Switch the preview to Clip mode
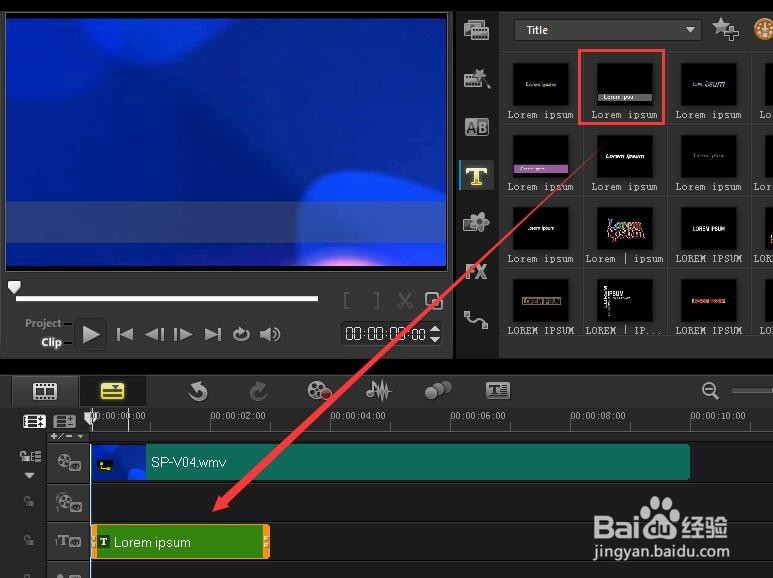This screenshot has height=578, width=773. click(51, 342)
